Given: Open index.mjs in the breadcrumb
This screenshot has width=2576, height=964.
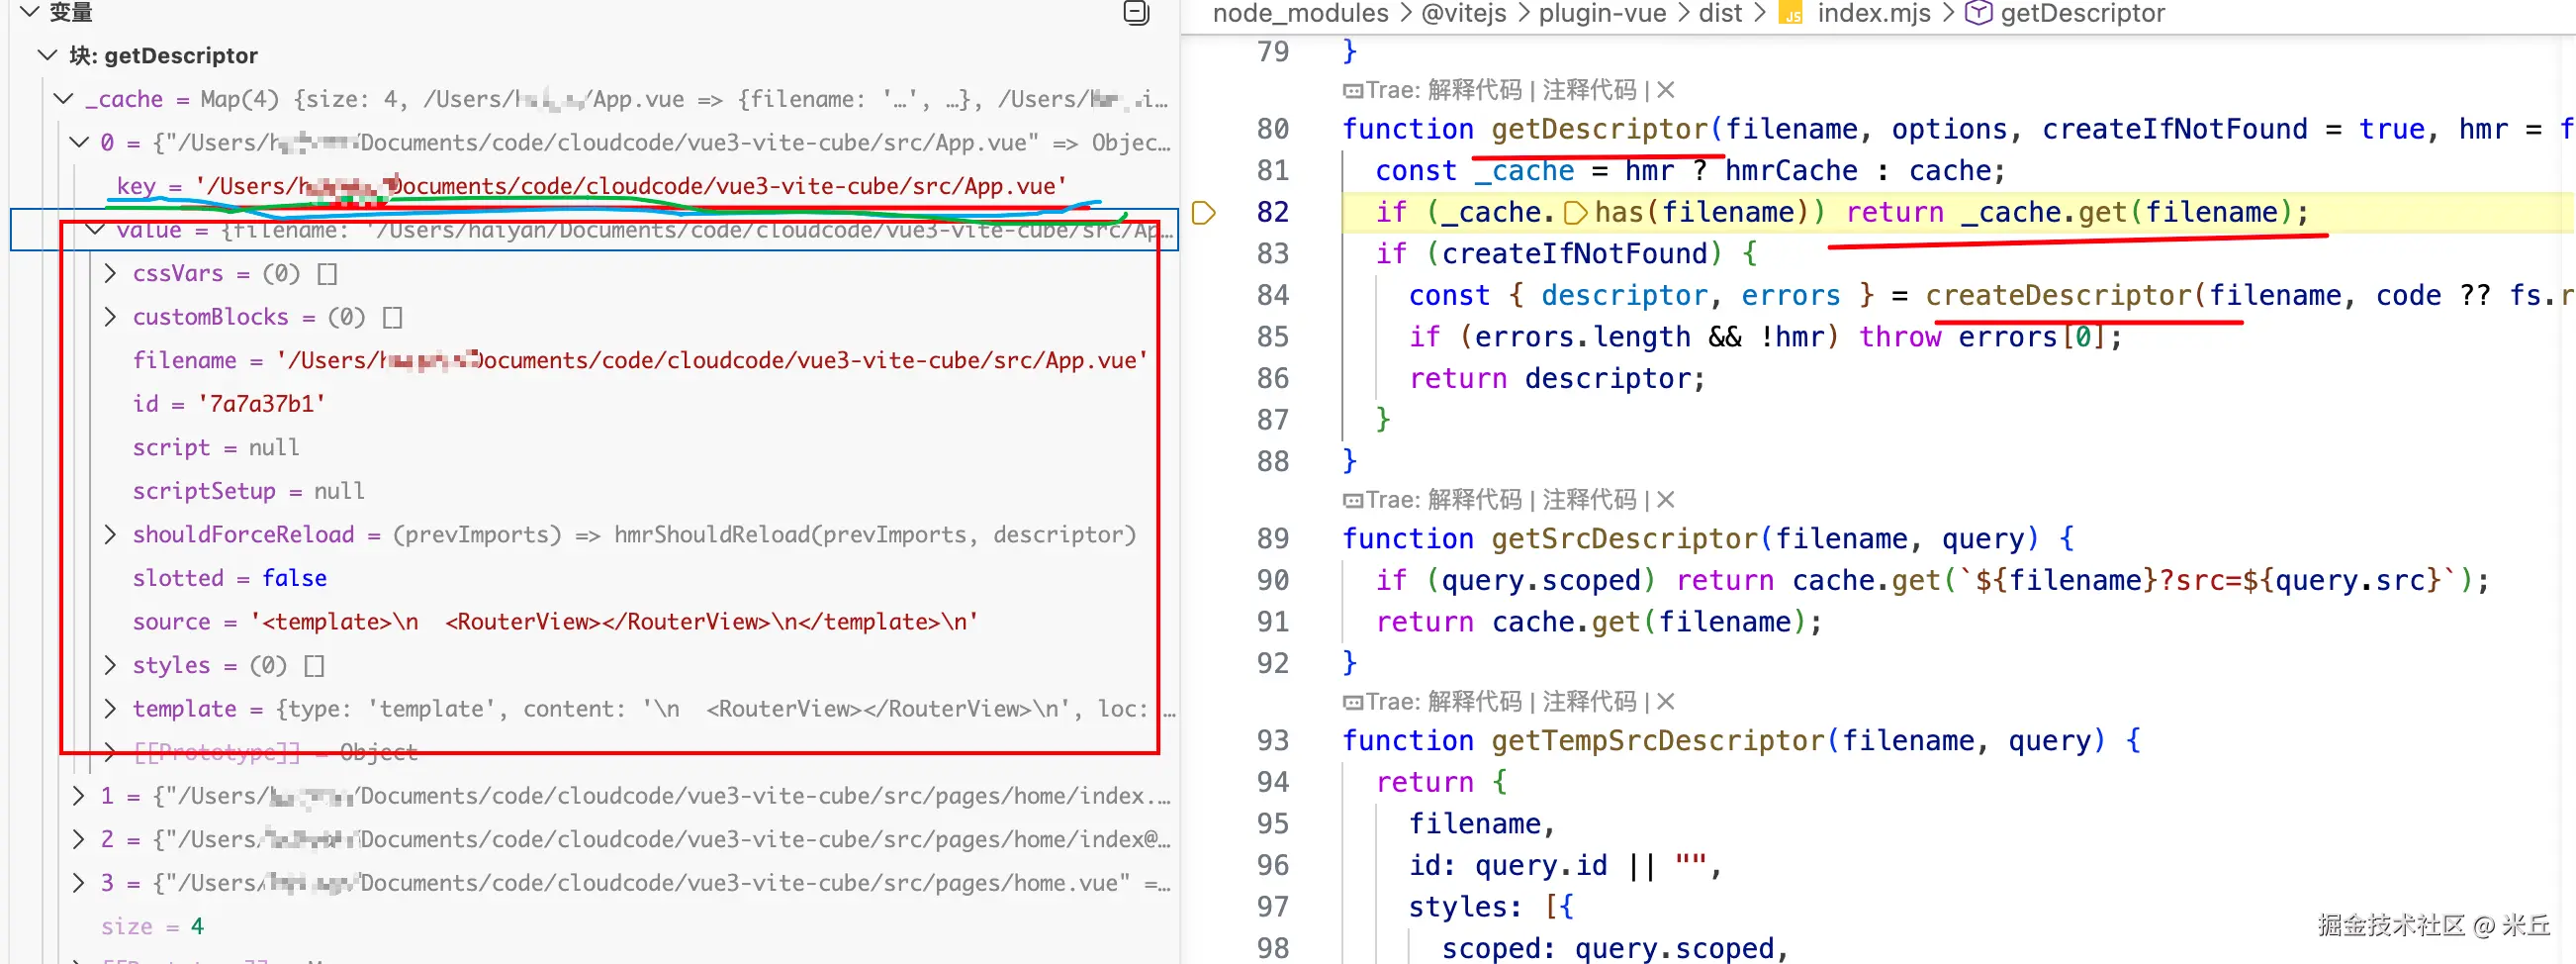Looking at the screenshot, I should tap(1873, 13).
